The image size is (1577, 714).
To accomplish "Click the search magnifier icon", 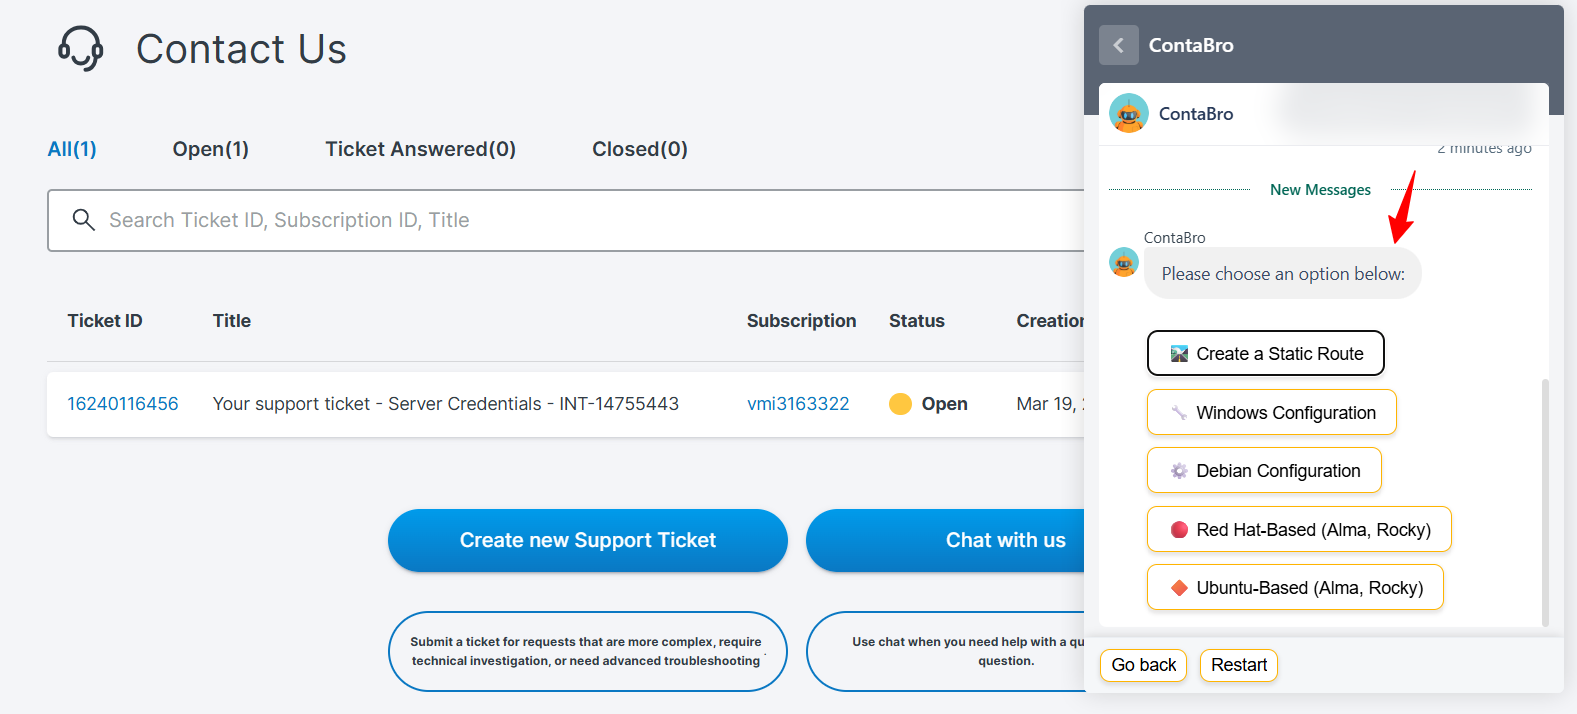I will pos(84,220).
